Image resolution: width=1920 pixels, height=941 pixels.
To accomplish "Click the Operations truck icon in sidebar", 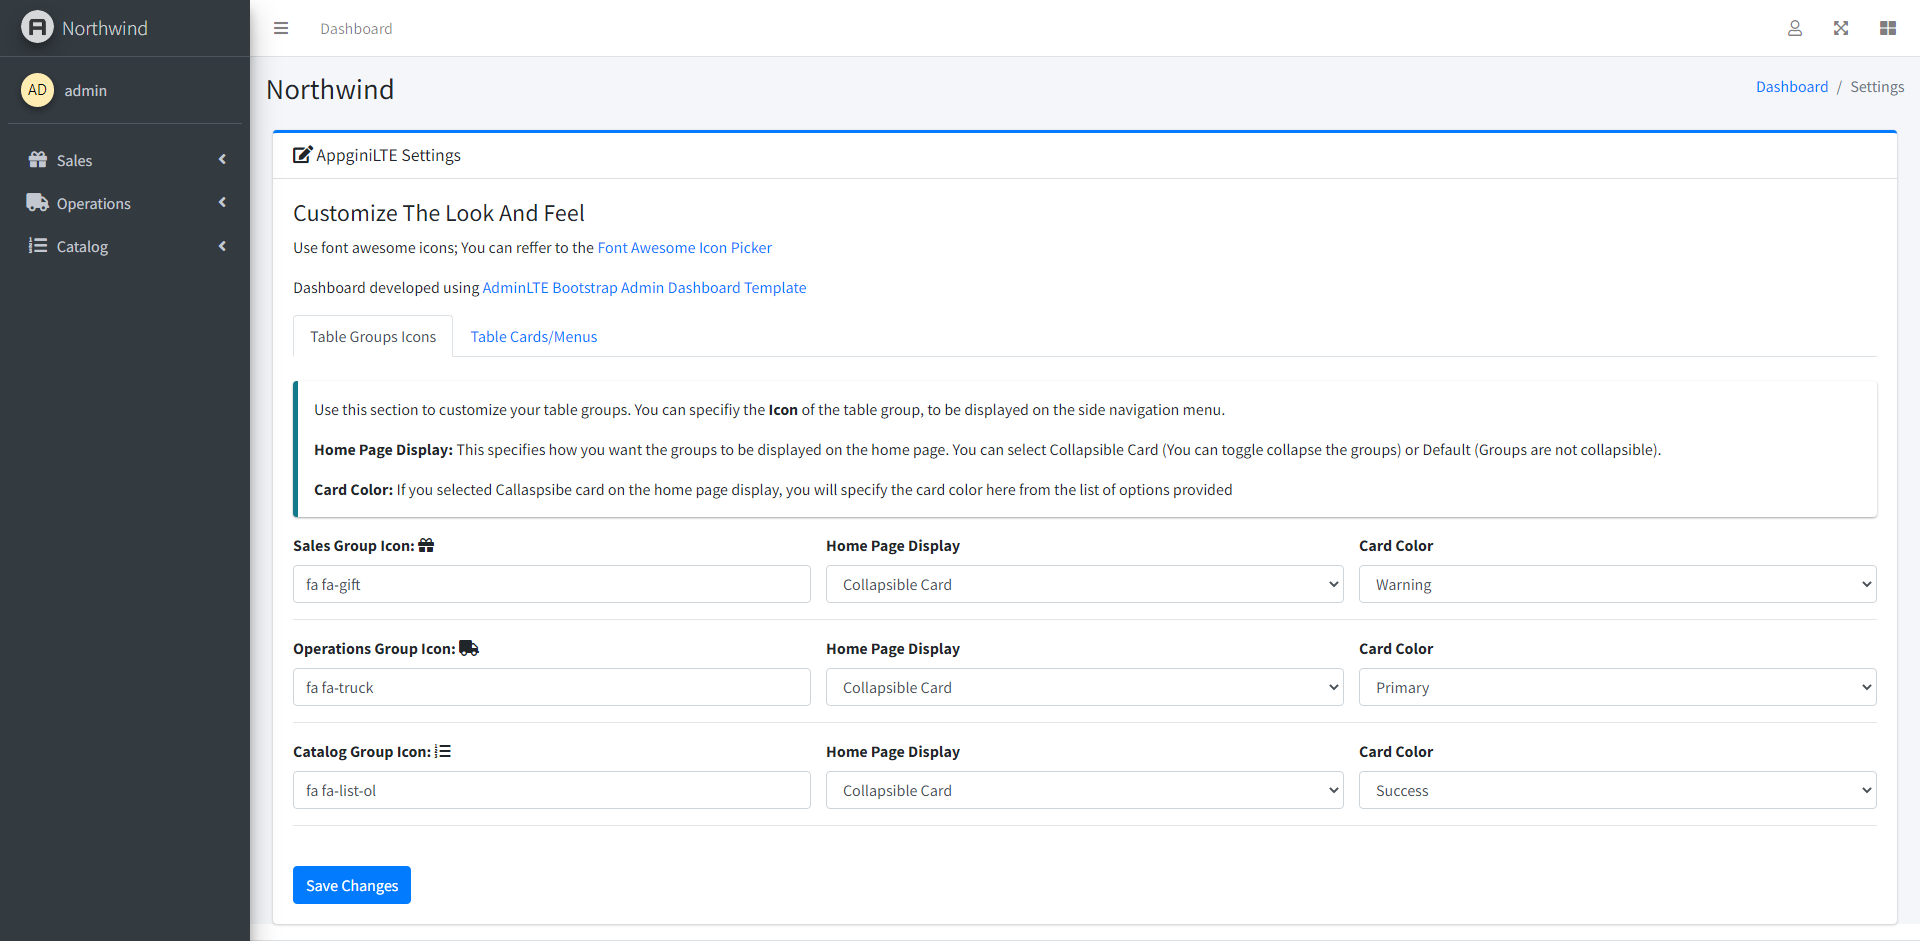I will pos(38,203).
